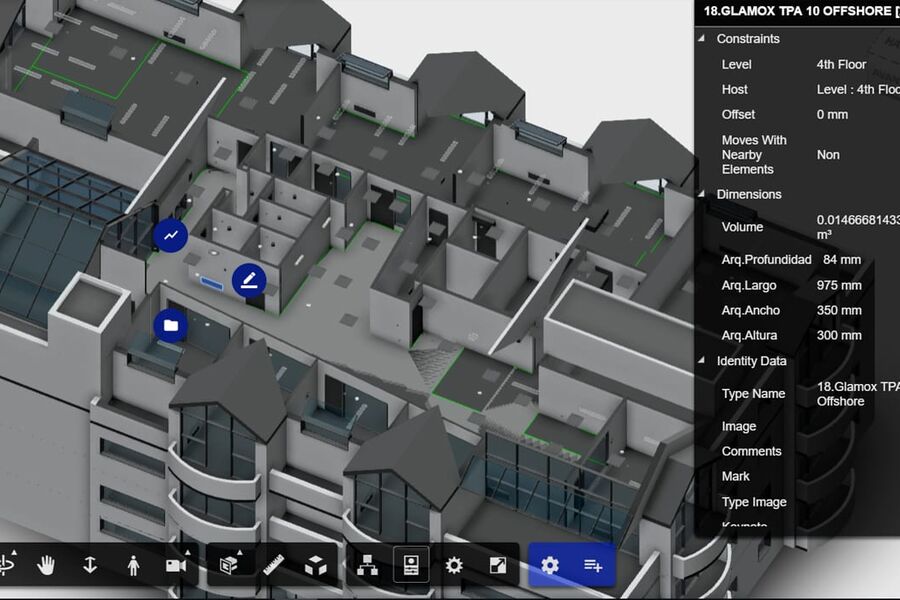Image resolution: width=900 pixels, height=600 pixels.
Task: Click the blue custom settings gear button
Action: pos(549,565)
